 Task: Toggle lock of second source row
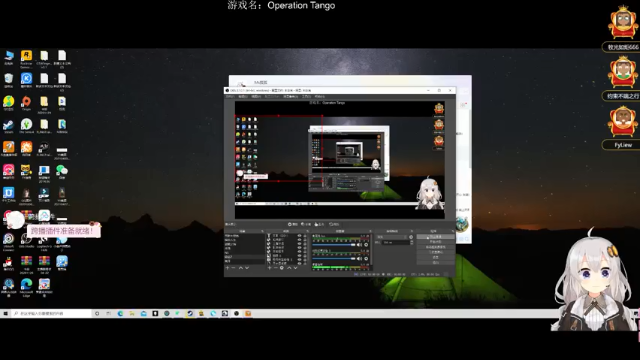(x=304, y=240)
